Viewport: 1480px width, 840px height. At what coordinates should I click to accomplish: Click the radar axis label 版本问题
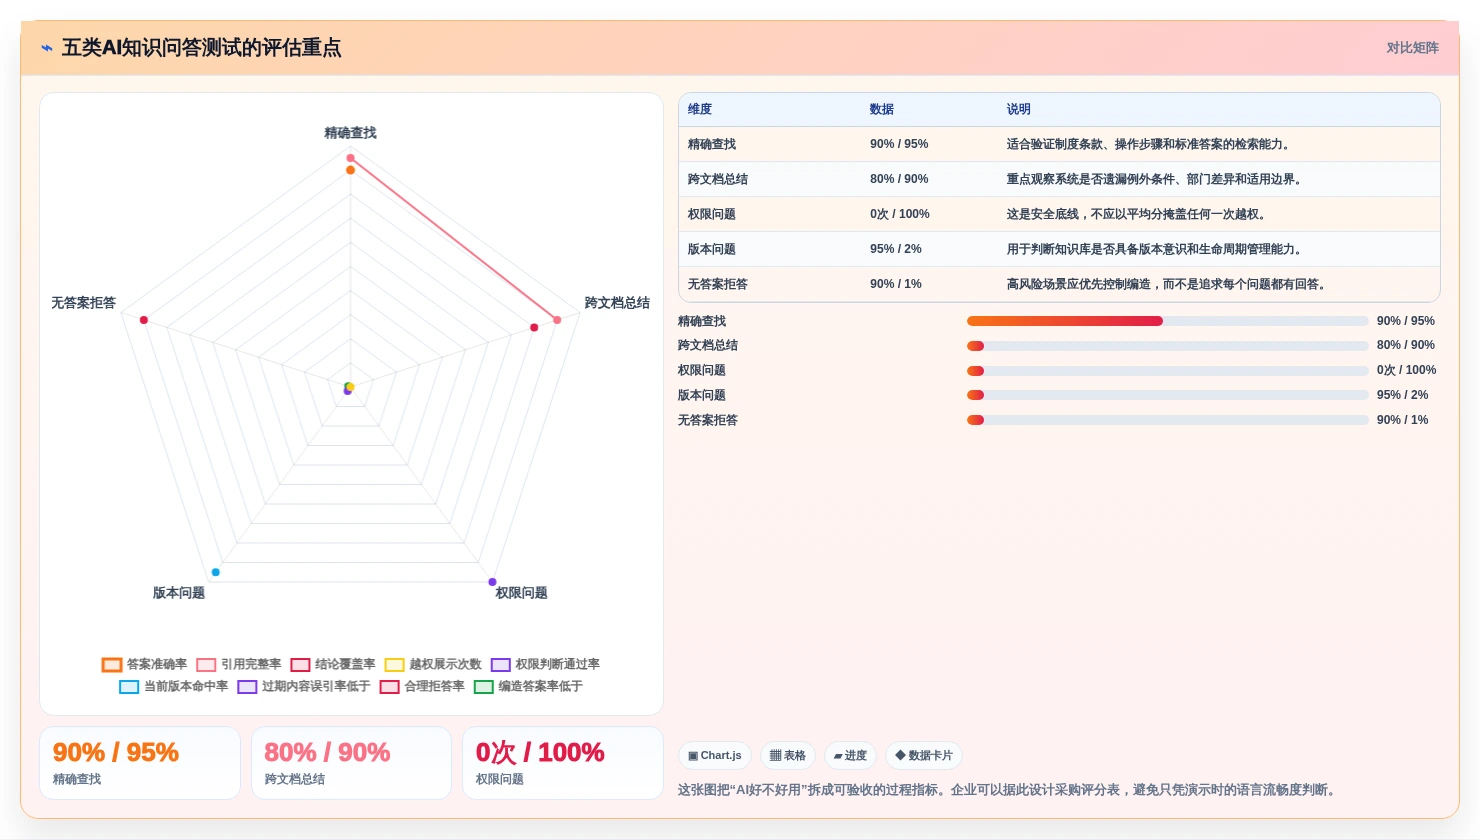click(x=179, y=593)
